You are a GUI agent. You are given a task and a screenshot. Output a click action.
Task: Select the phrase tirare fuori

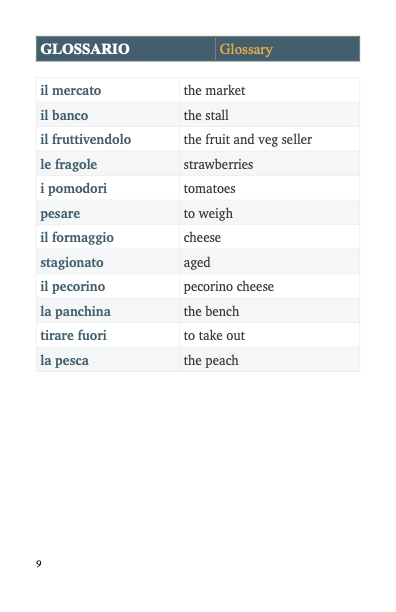73,336
